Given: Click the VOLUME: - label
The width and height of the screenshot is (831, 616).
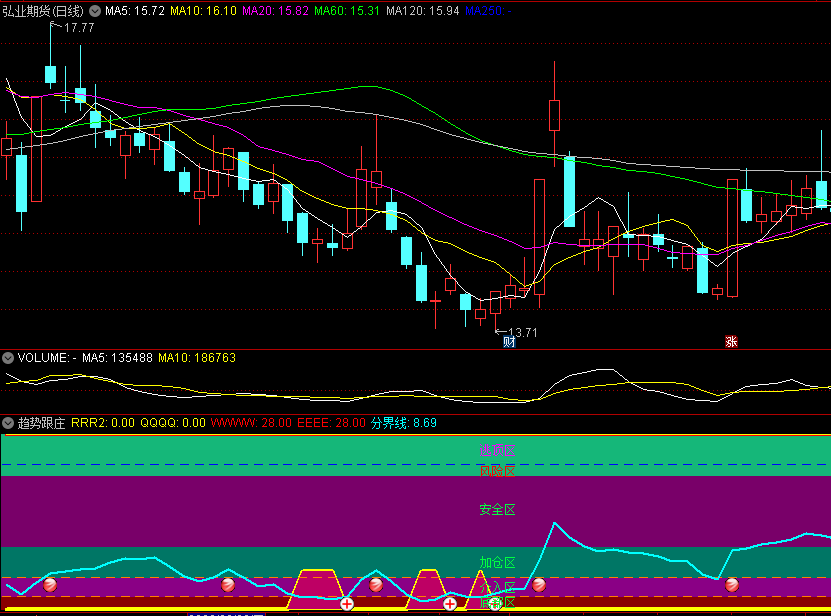Looking at the screenshot, I should pyautogui.click(x=47, y=358).
